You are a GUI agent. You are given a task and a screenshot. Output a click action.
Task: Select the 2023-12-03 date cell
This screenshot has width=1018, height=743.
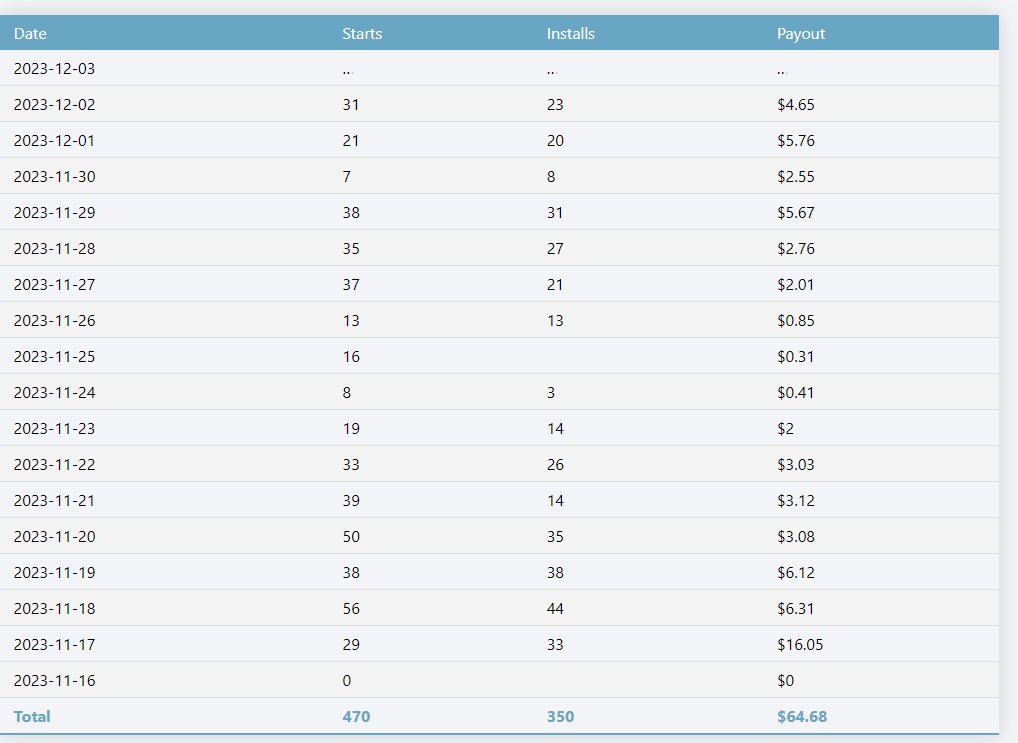[x=55, y=69]
